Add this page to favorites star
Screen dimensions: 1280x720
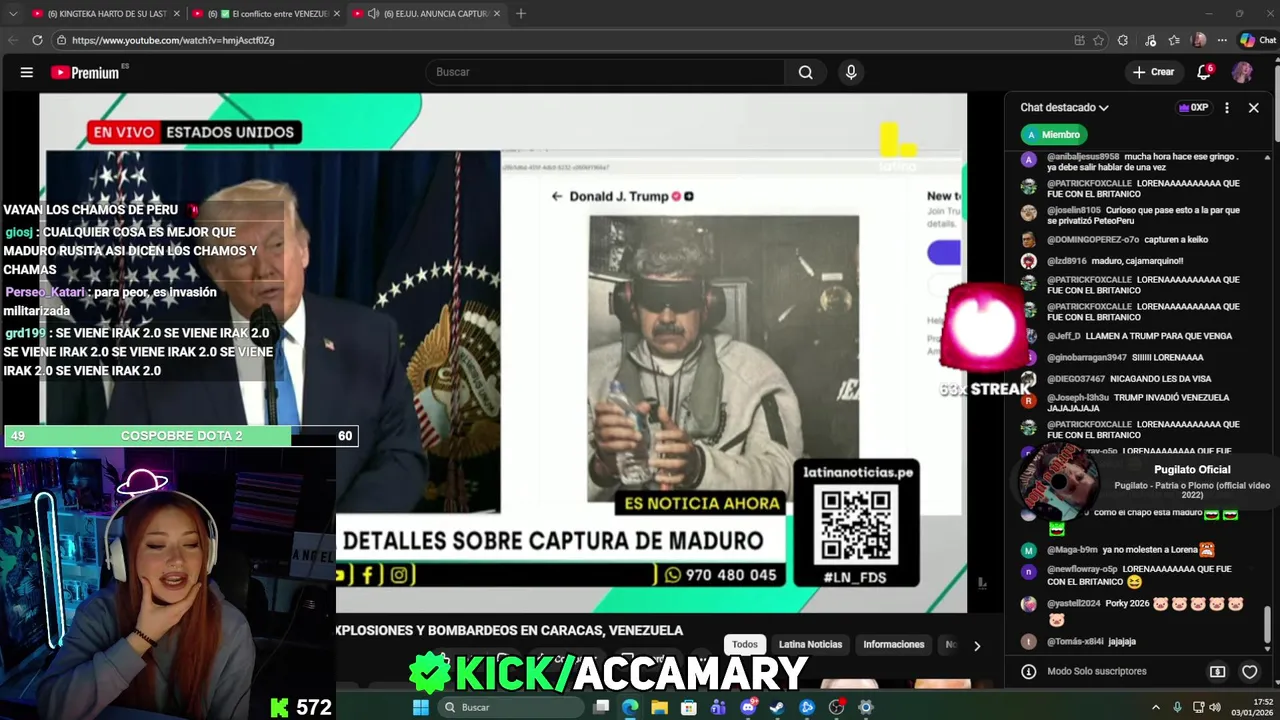(1098, 40)
